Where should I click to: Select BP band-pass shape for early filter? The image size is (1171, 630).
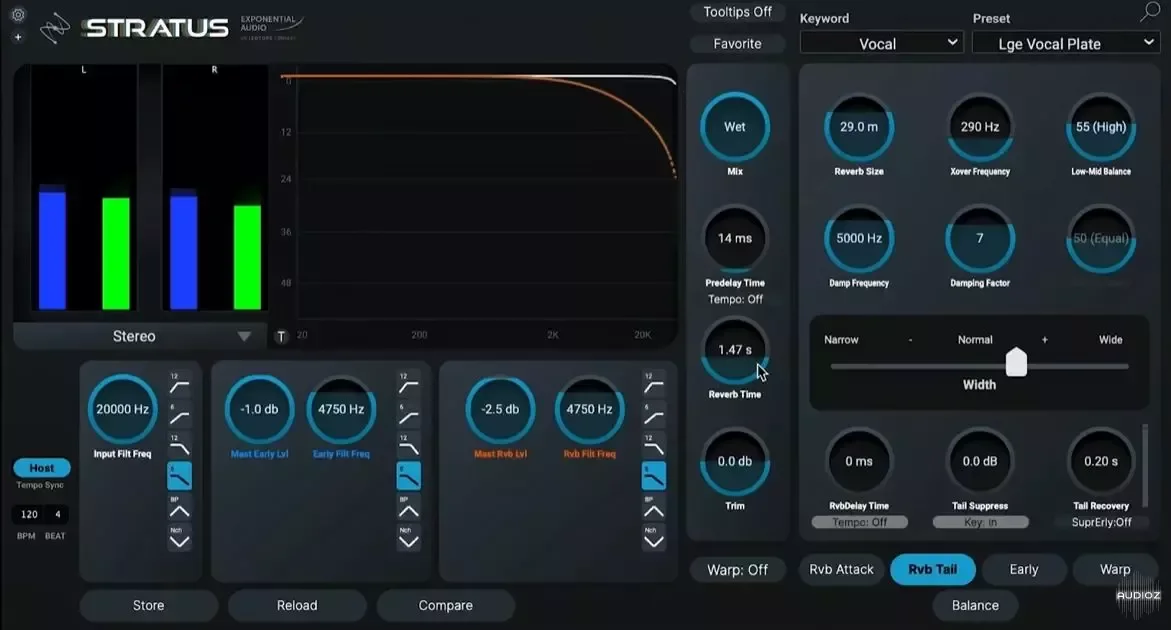pos(409,508)
